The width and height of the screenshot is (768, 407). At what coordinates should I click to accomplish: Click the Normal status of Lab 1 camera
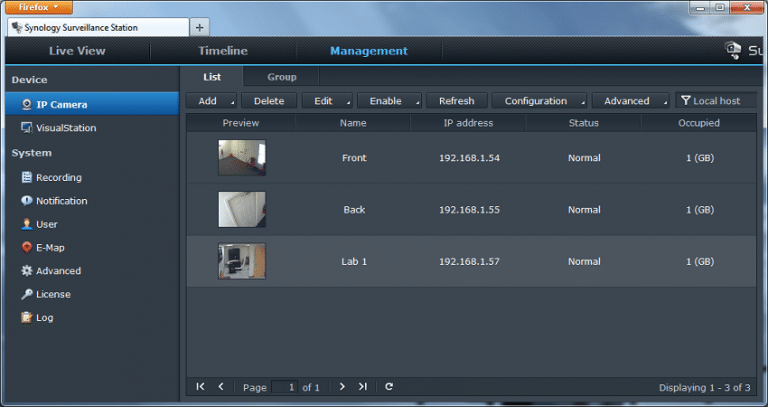coord(584,262)
